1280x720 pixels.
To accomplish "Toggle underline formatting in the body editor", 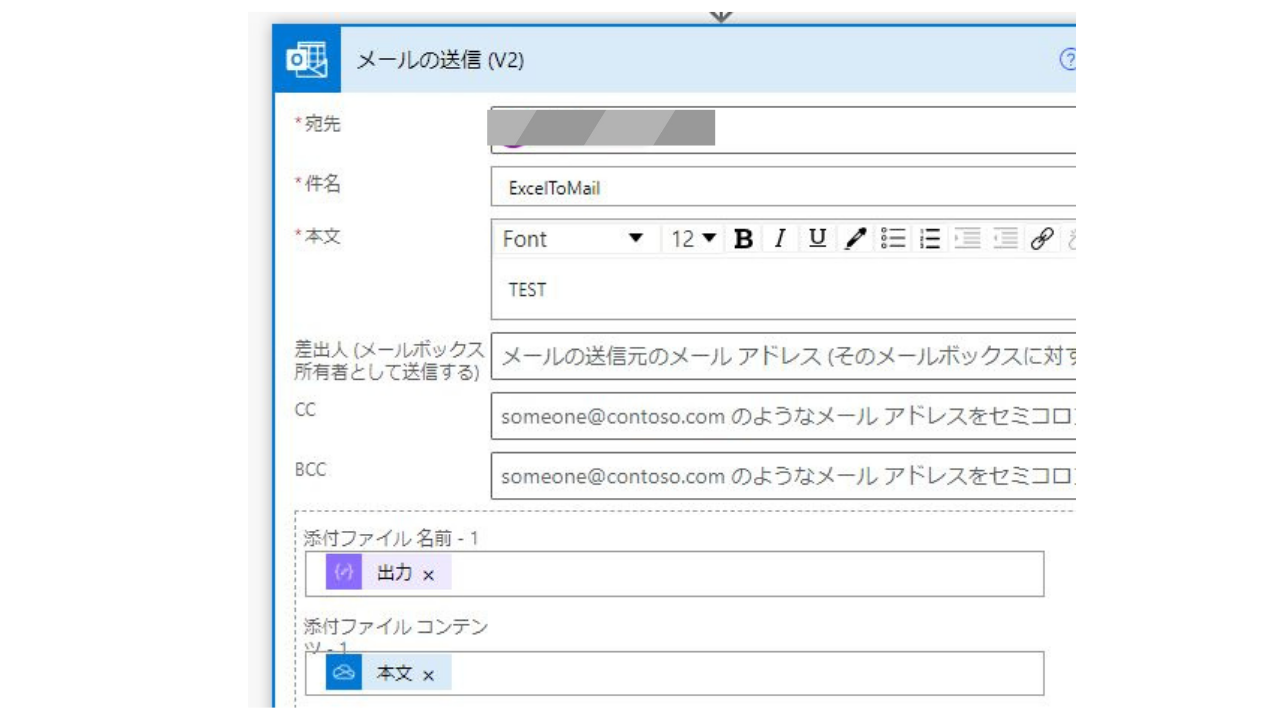I will (x=817, y=239).
